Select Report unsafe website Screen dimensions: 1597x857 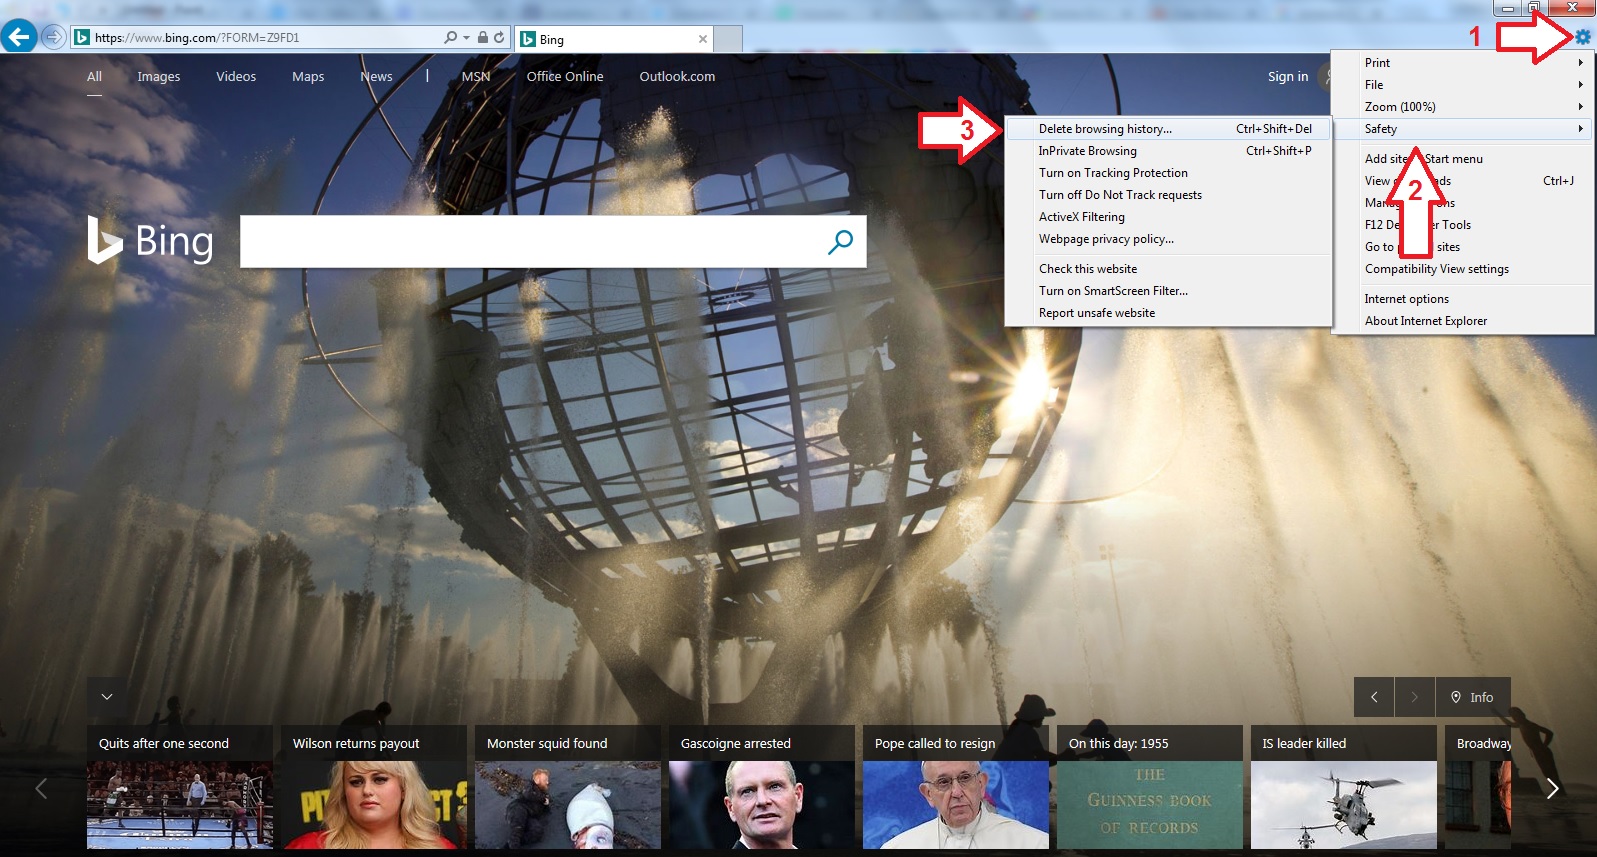click(1168, 313)
